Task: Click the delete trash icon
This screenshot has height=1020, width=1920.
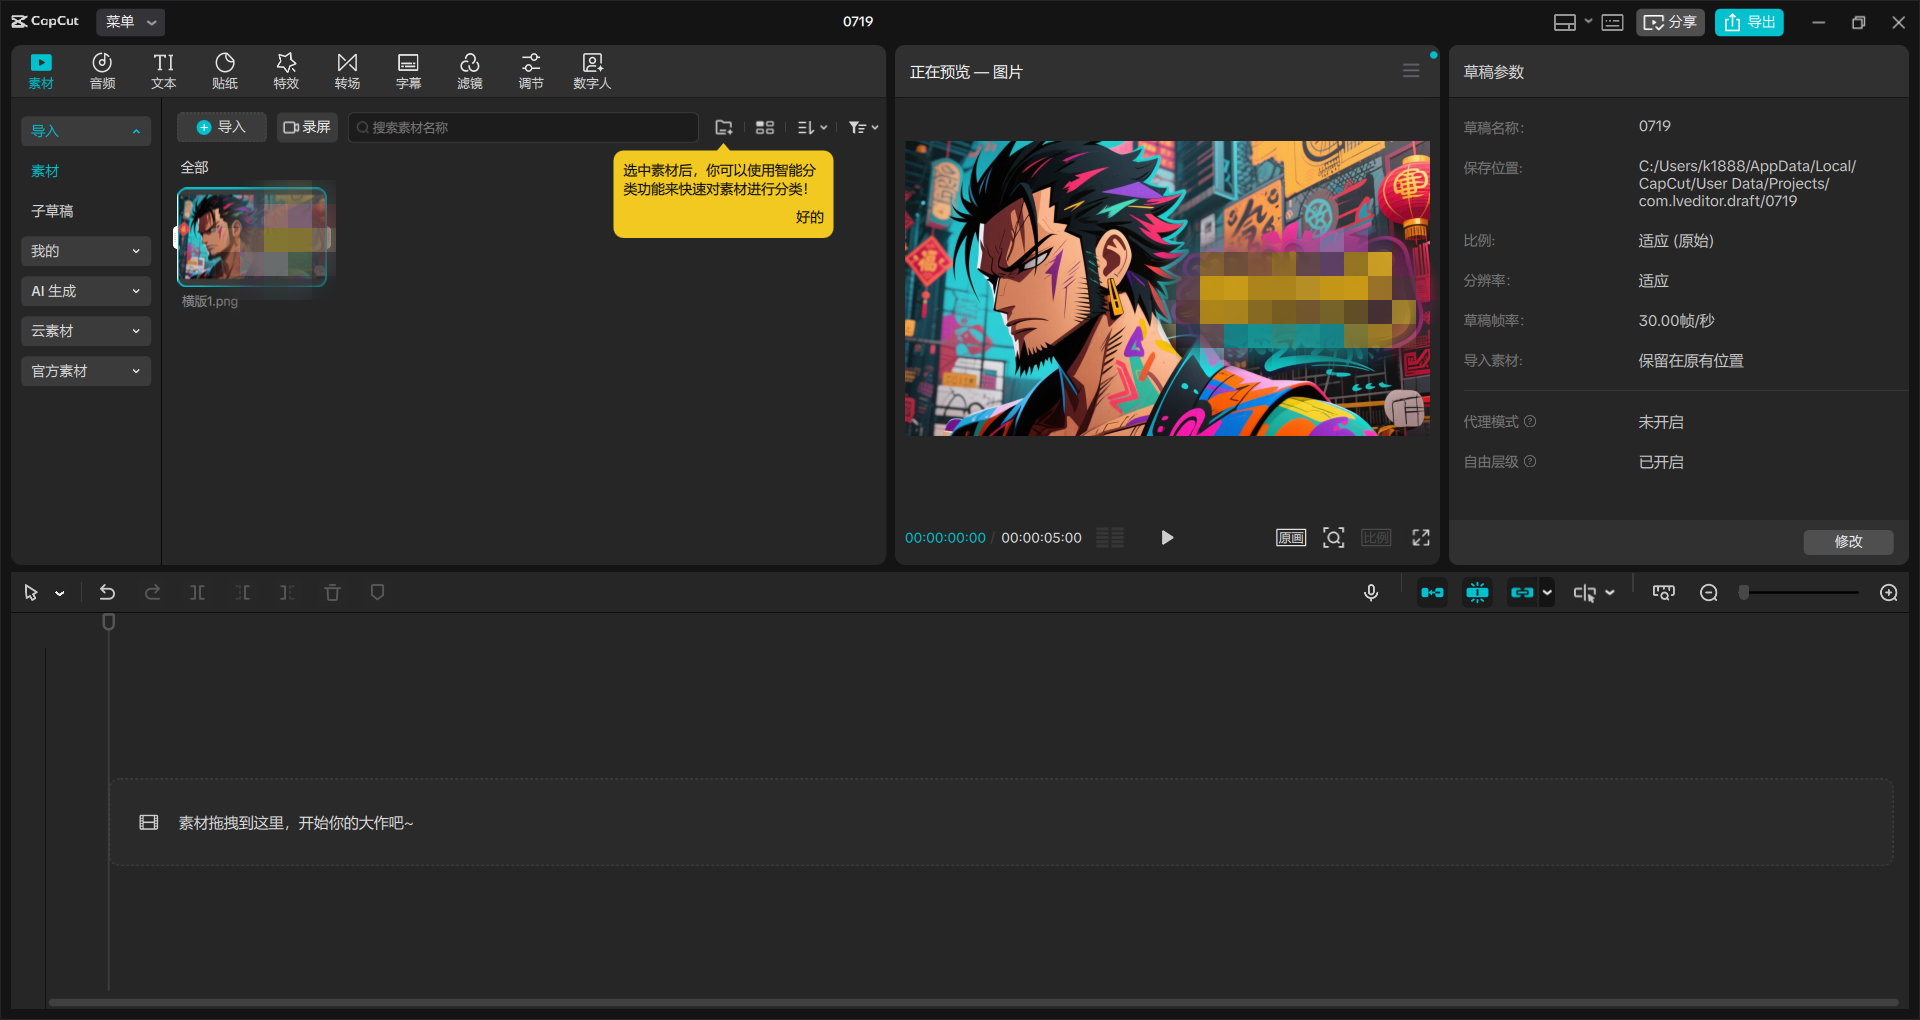Action: (332, 593)
